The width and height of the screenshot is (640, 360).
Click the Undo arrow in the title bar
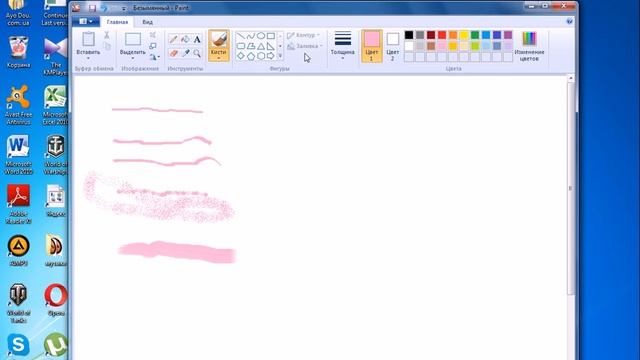click(x=104, y=8)
